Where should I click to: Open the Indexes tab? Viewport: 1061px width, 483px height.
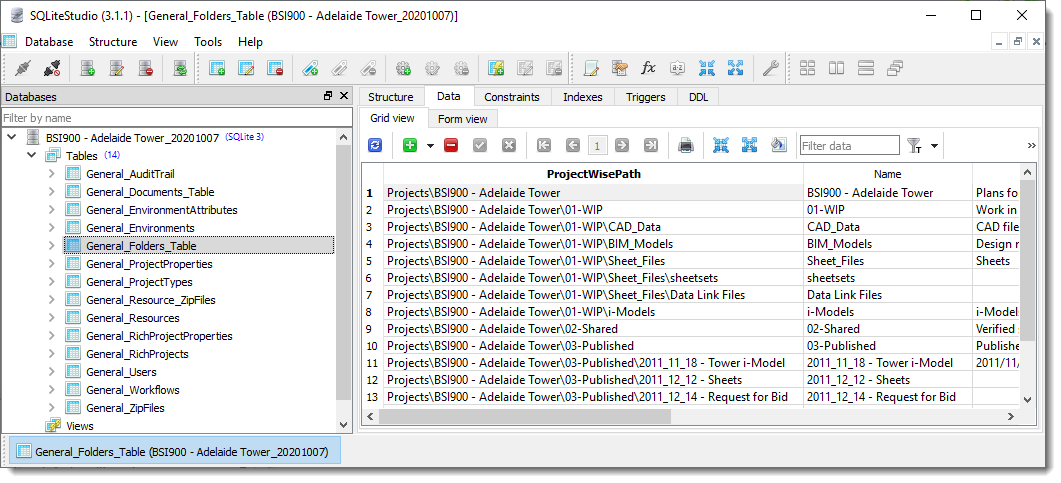pyautogui.click(x=583, y=97)
